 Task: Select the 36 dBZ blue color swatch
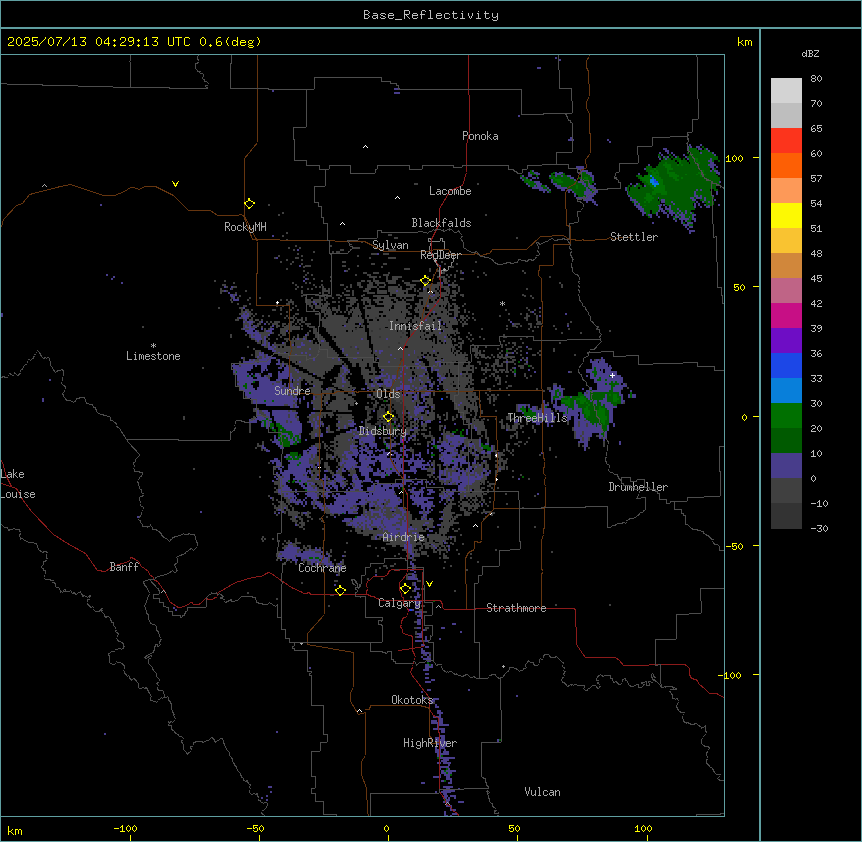(x=786, y=365)
